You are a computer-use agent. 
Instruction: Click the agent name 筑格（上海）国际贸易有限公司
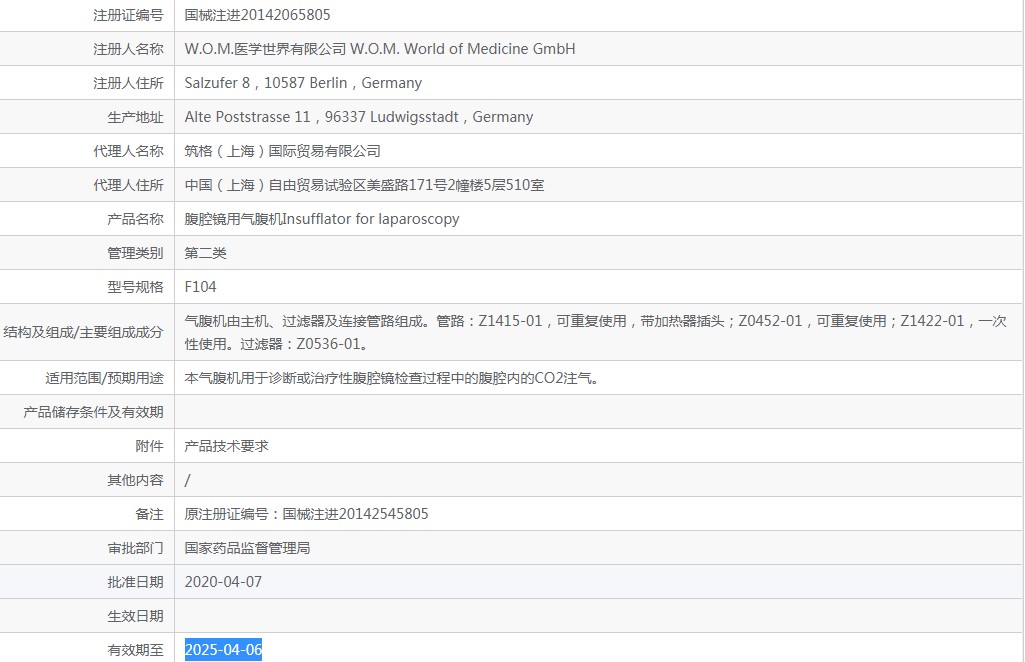(x=282, y=151)
